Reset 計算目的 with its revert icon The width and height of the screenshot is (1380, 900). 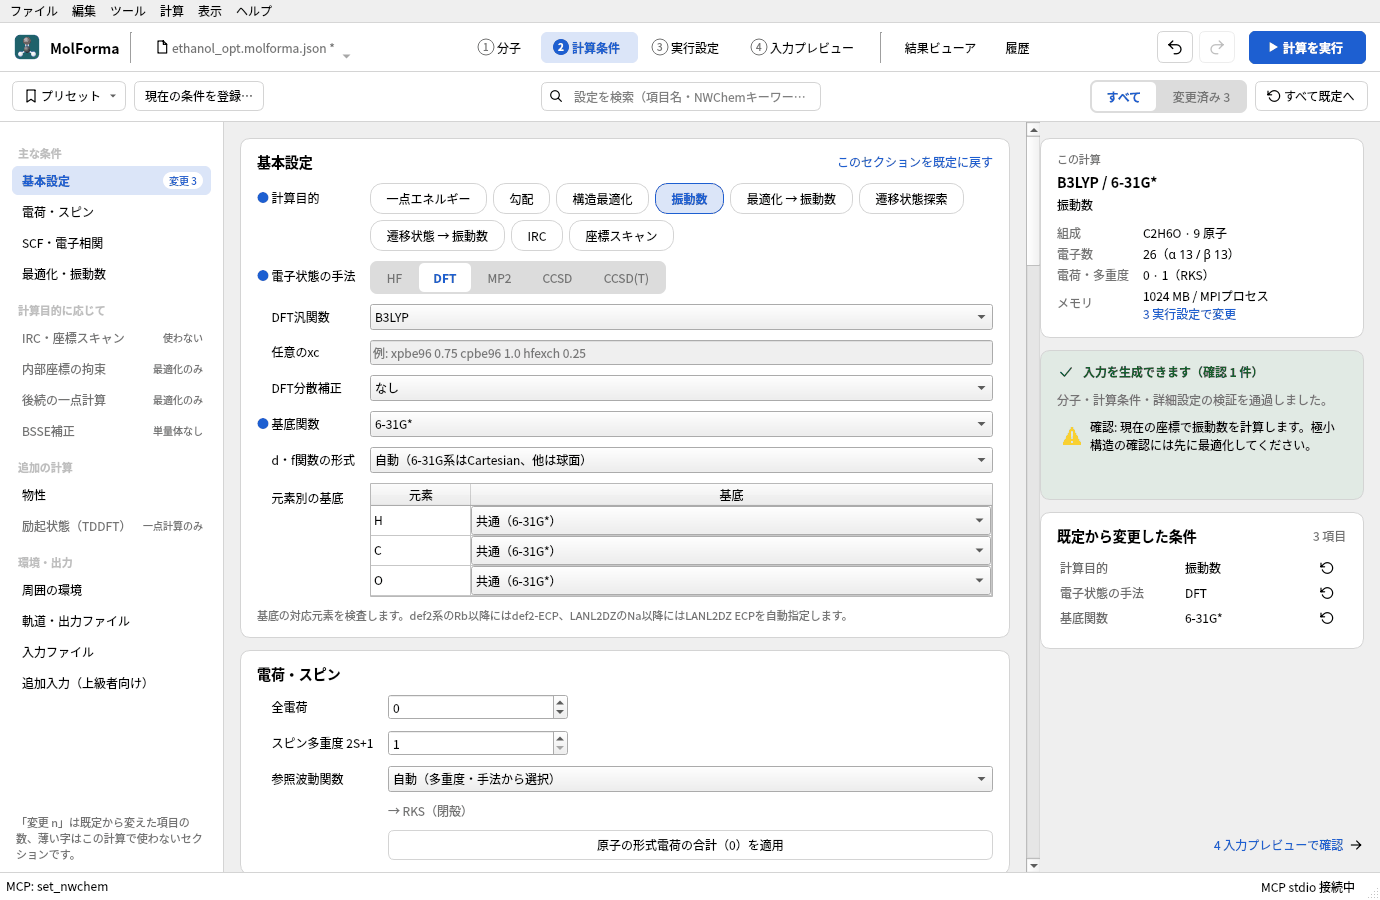(x=1327, y=568)
